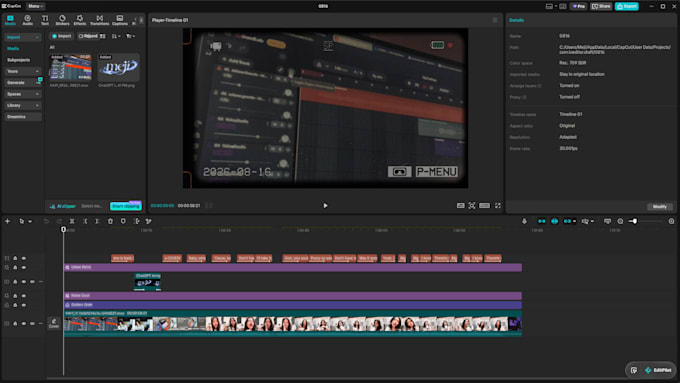Image resolution: width=680 pixels, height=383 pixels.
Task: Open the media sort dropdown
Action: pyautogui.click(x=116, y=36)
